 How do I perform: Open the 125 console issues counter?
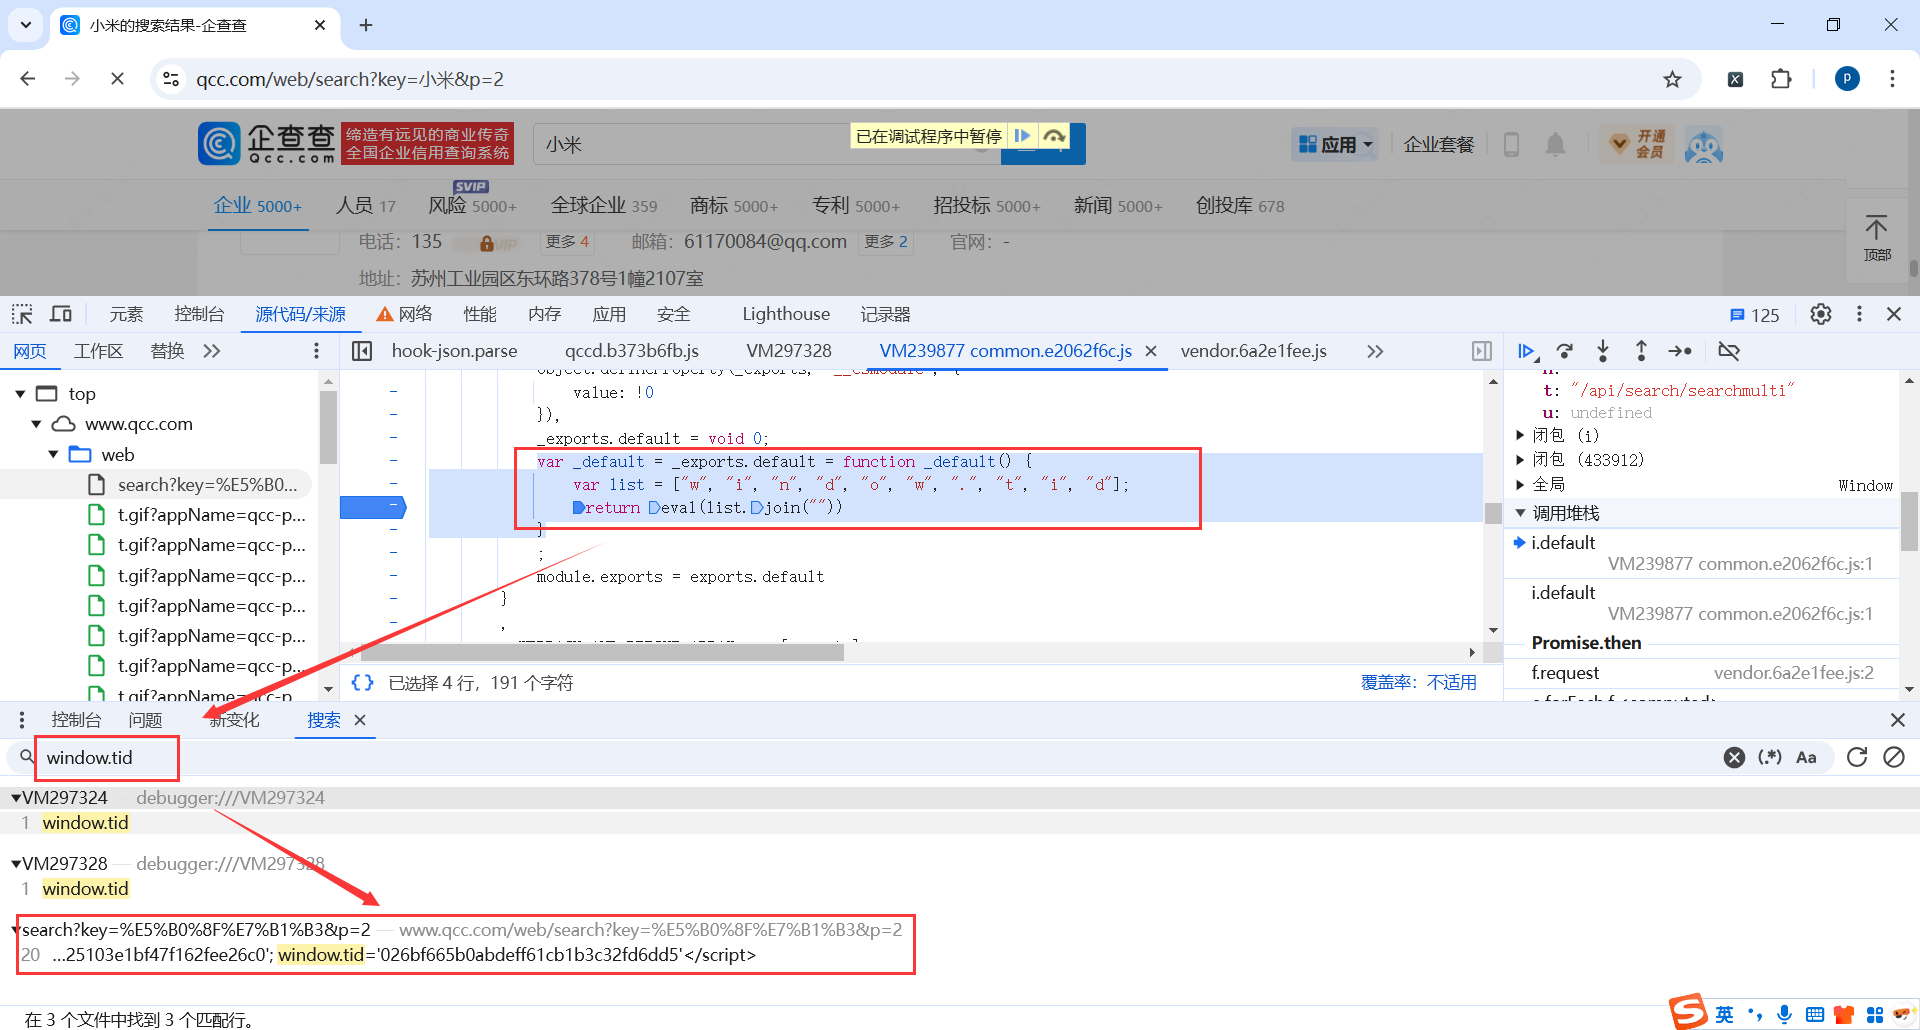tap(1754, 315)
